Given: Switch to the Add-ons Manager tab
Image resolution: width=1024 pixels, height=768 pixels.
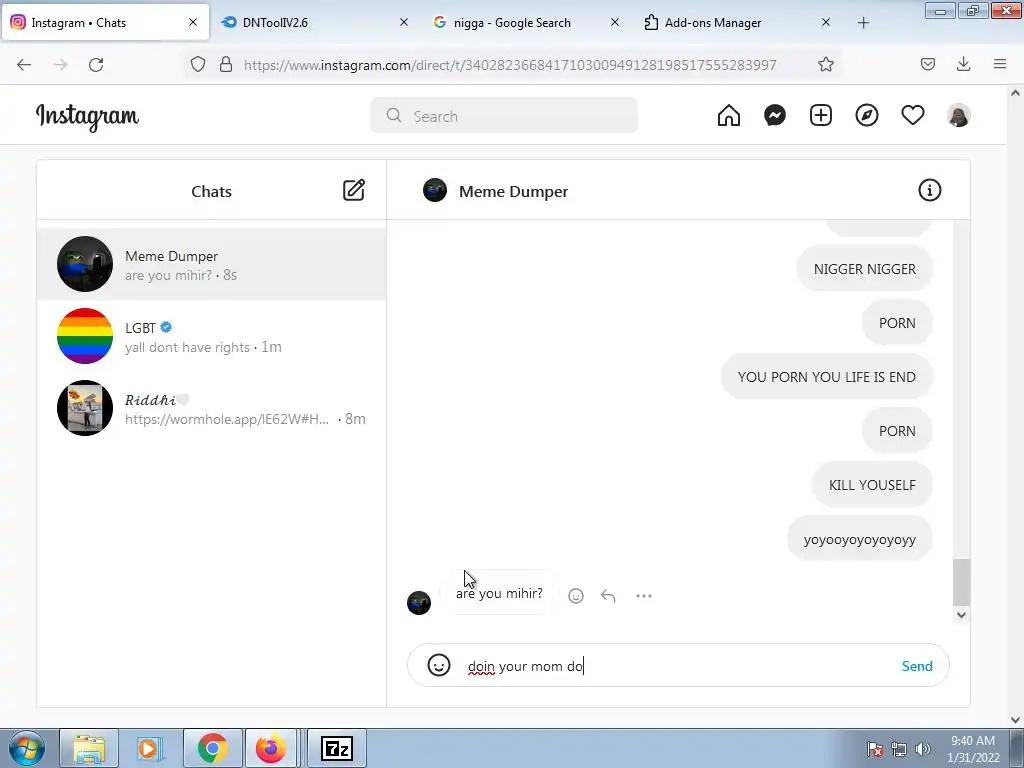Looking at the screenshot, I should [x=737, y=22].
